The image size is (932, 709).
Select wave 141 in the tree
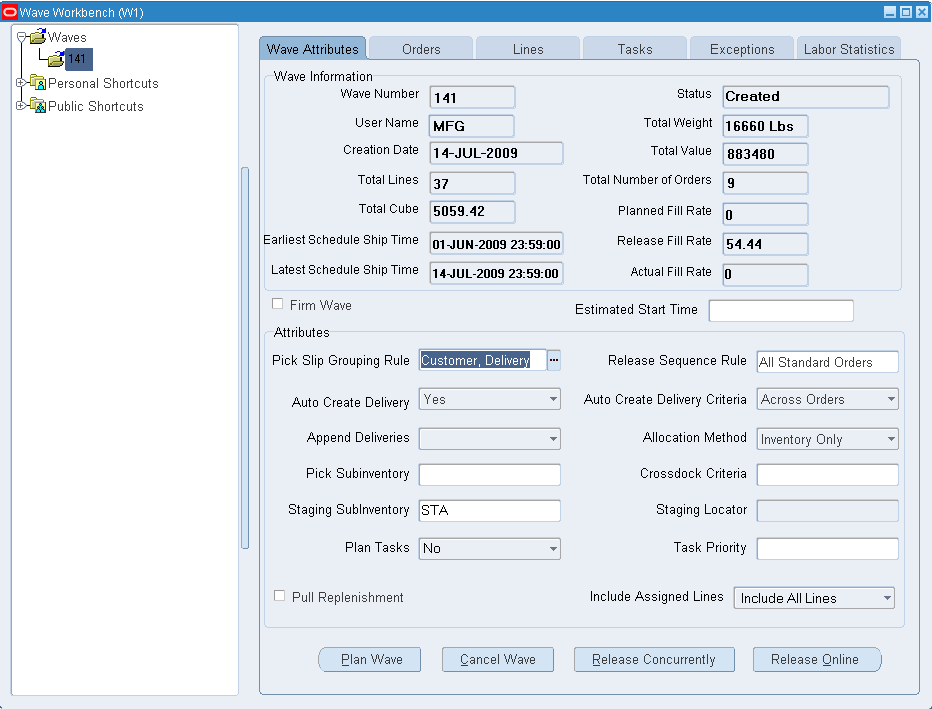point(78,59)
